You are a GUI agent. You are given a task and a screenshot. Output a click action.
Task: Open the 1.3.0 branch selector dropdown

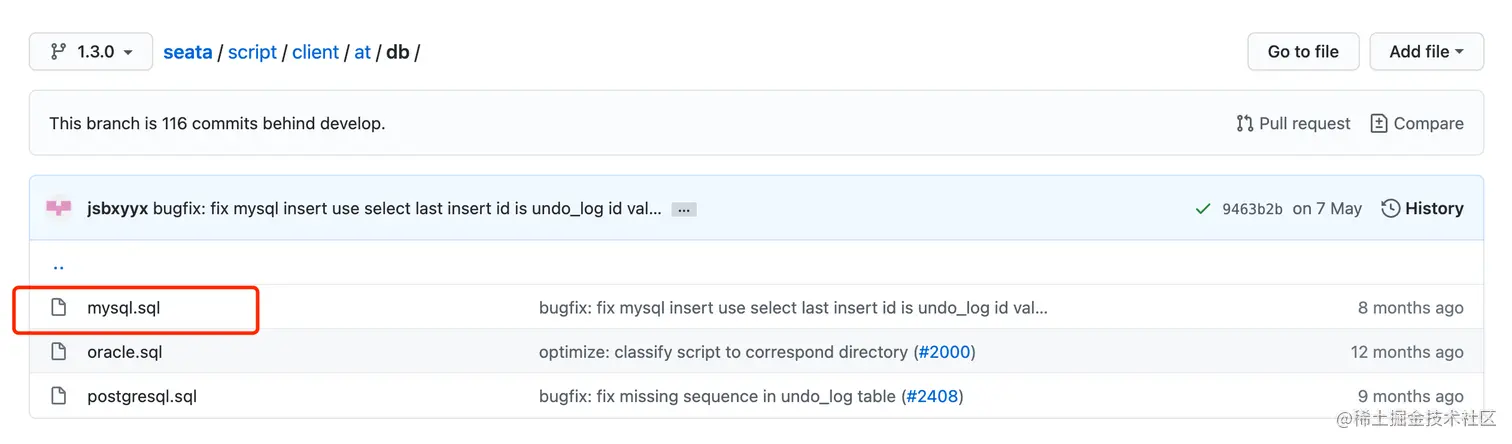pyautogui.click(x=91, y=52)
